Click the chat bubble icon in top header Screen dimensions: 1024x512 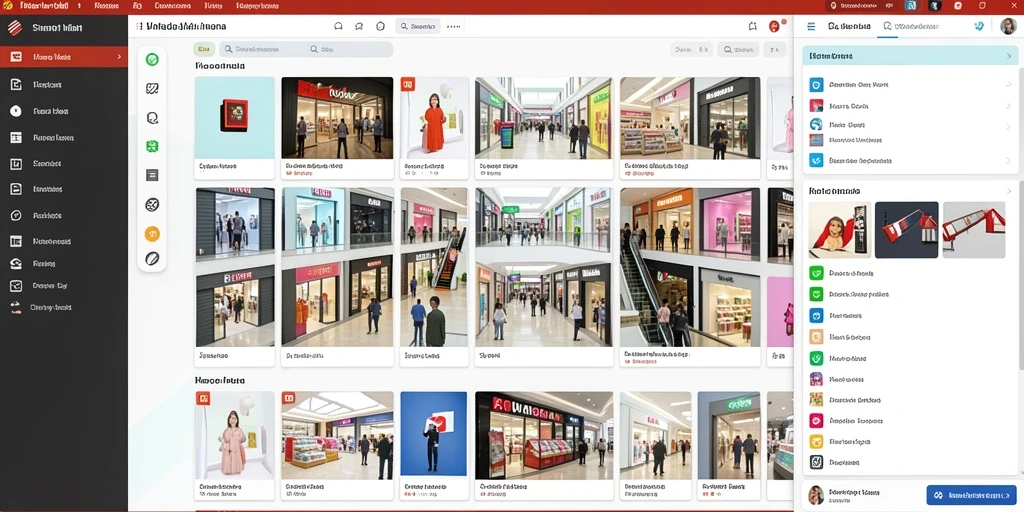[x=338, y=27]
